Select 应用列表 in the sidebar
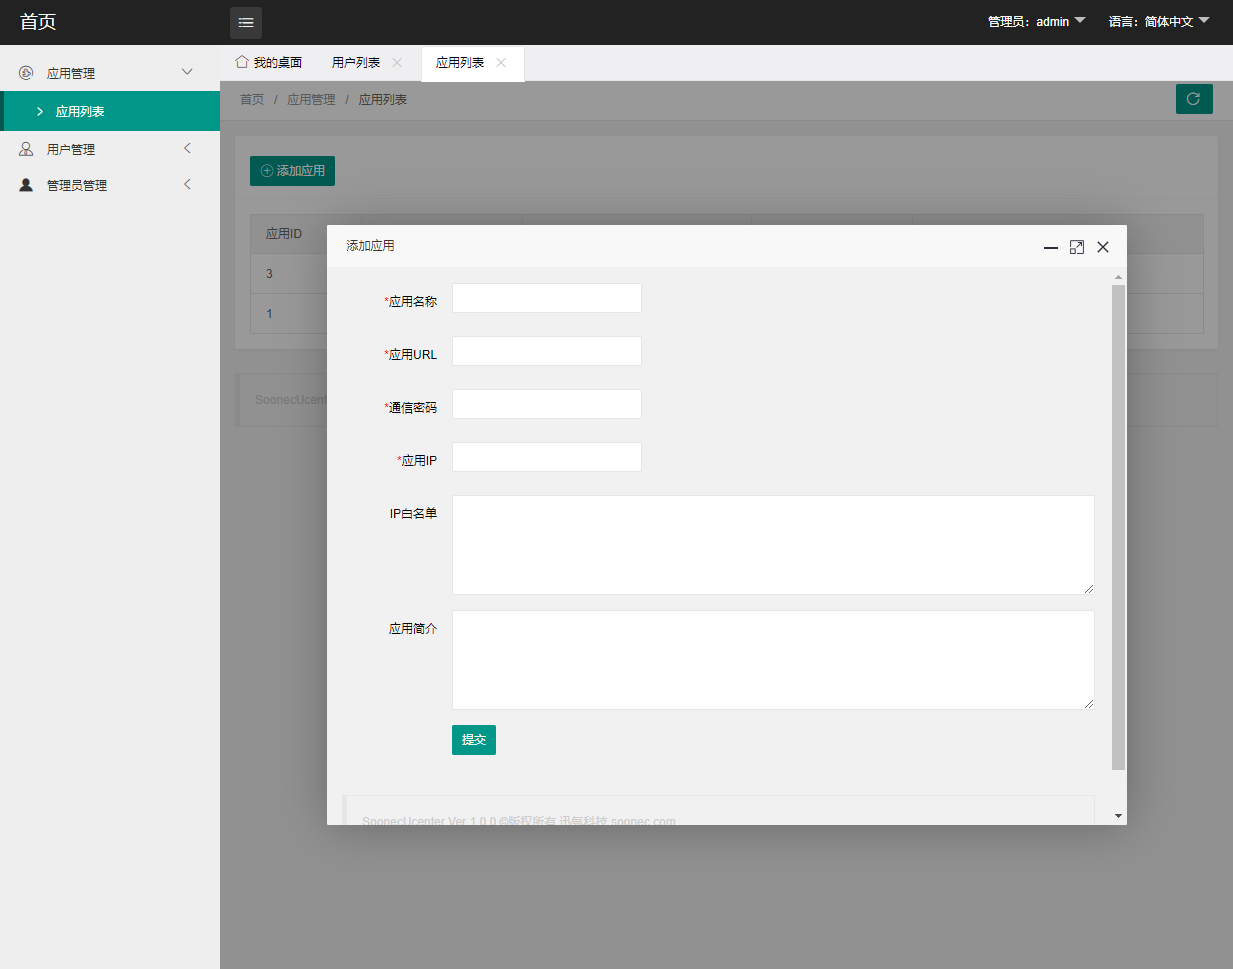Viewport: 1233px width, 969px height. click(80, 111)
